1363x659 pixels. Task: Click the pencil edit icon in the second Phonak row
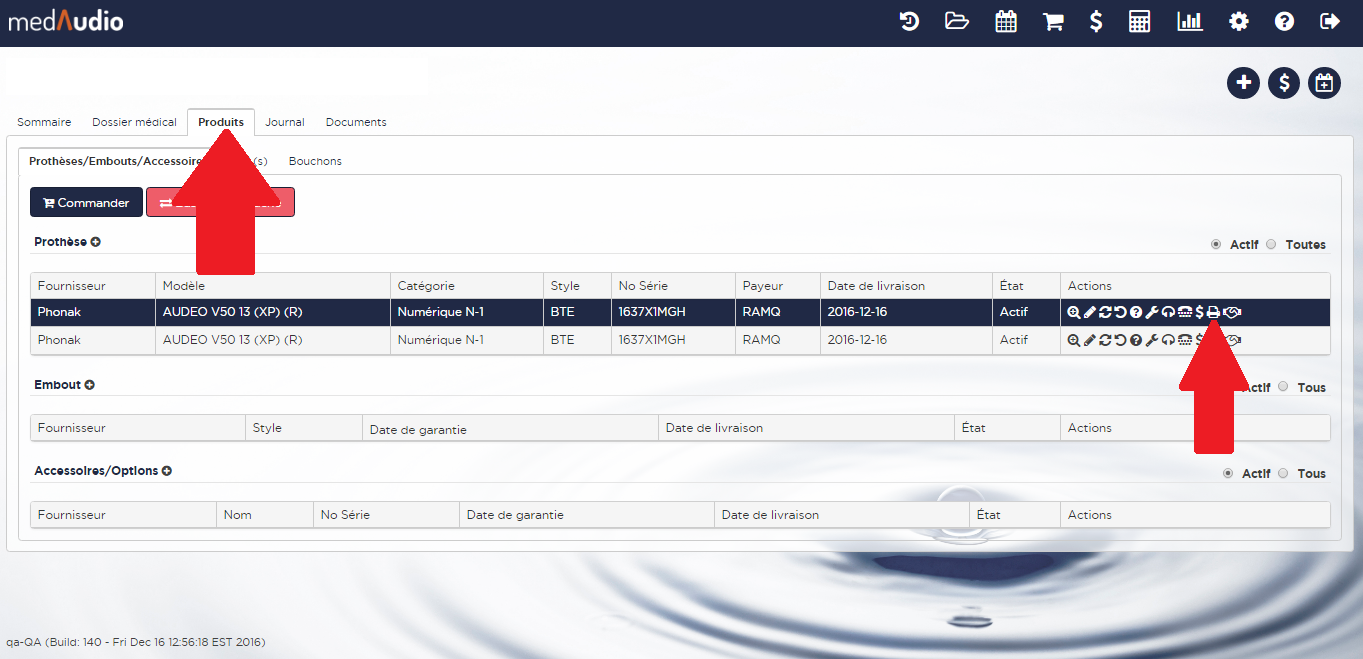point(1089,340)
